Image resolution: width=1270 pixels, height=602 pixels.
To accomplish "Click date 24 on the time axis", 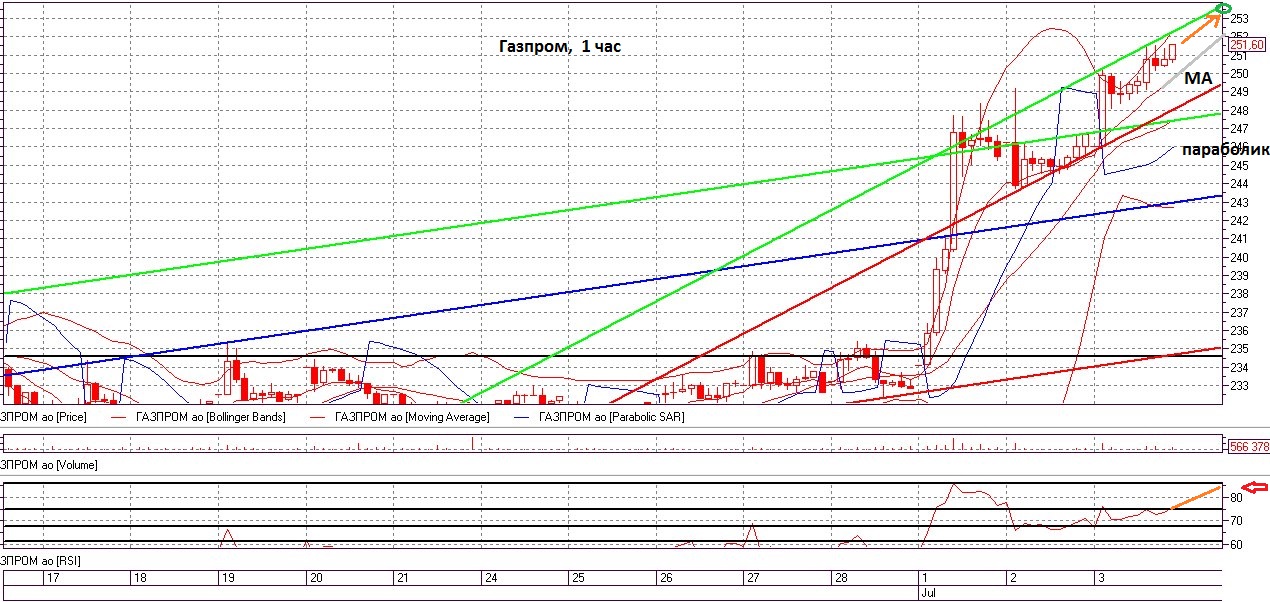I will click(x=490, y=578).
